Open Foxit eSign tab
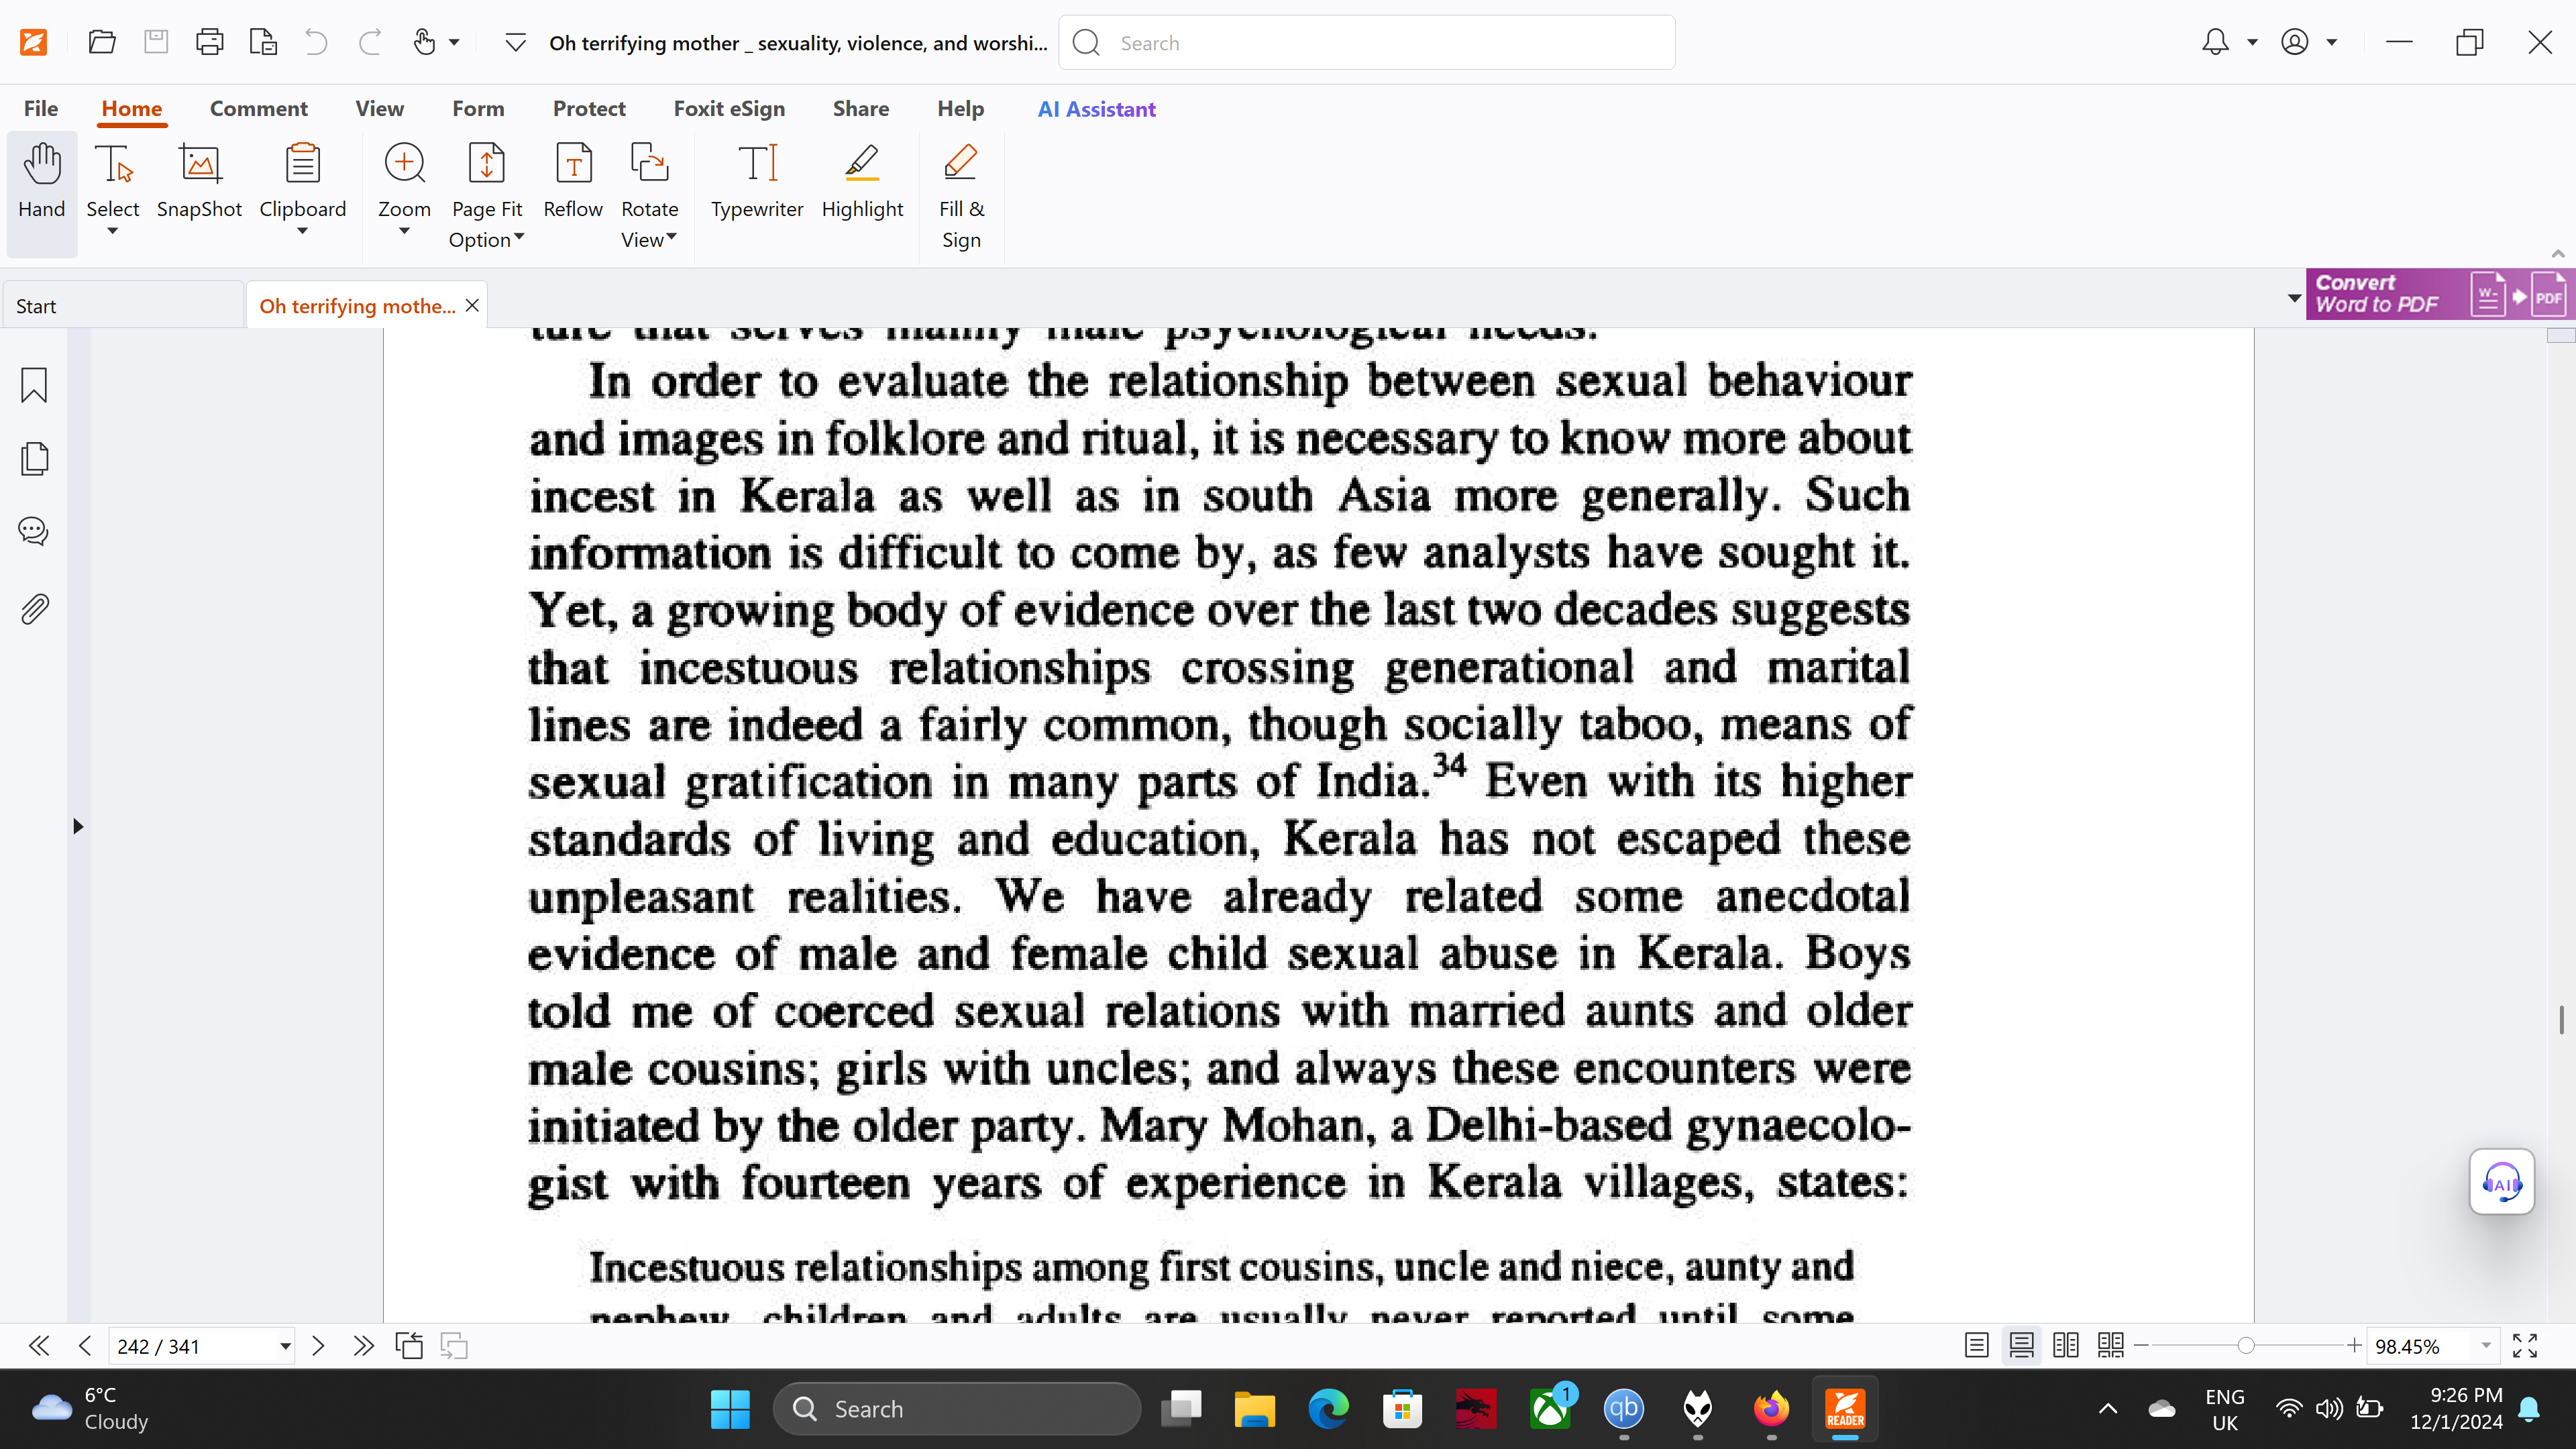Viewport: 2576px width, 1449px height. 729,108
